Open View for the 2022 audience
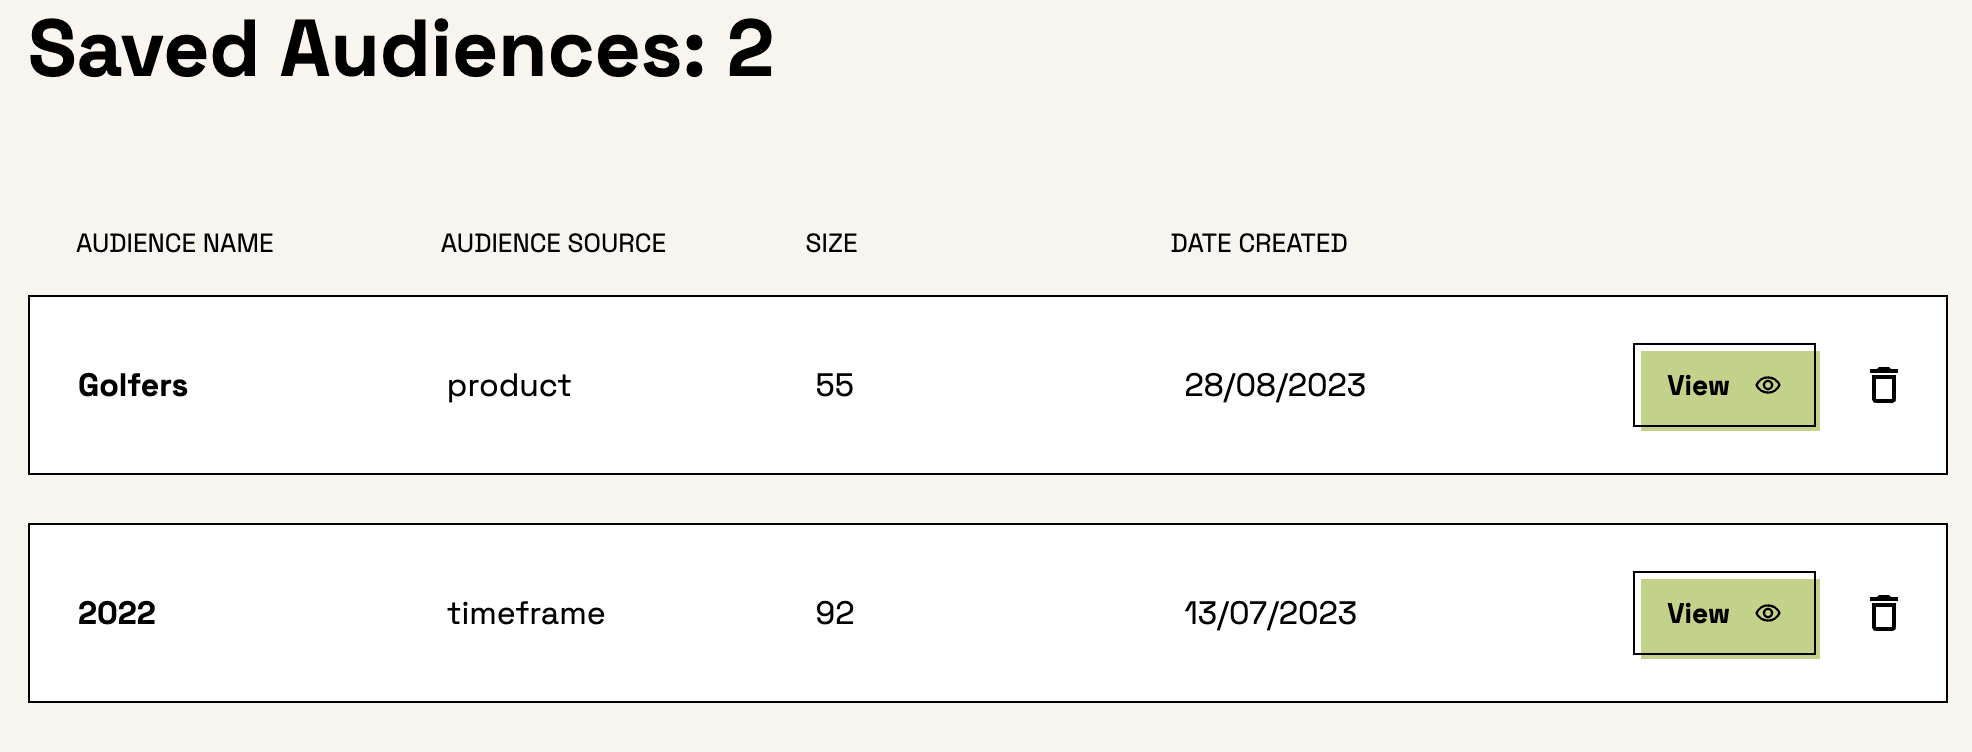Image resolution: width=1972 pixels, height=752 pixels. tap(1724, 613)
